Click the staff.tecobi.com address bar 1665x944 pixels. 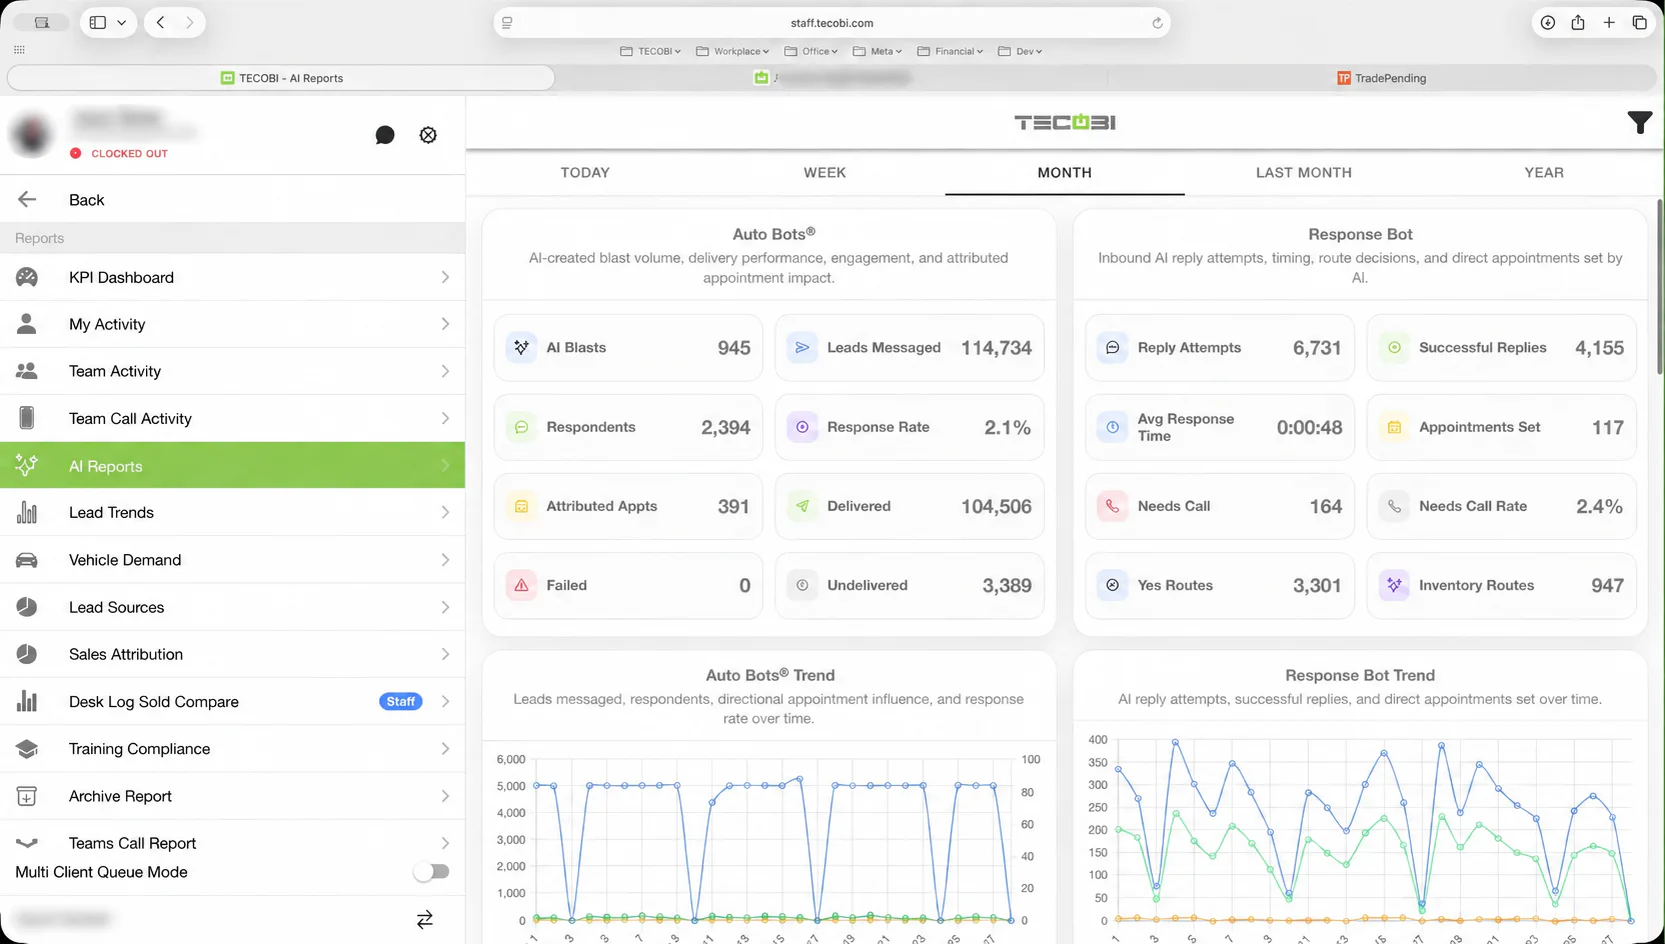(832, 22)
